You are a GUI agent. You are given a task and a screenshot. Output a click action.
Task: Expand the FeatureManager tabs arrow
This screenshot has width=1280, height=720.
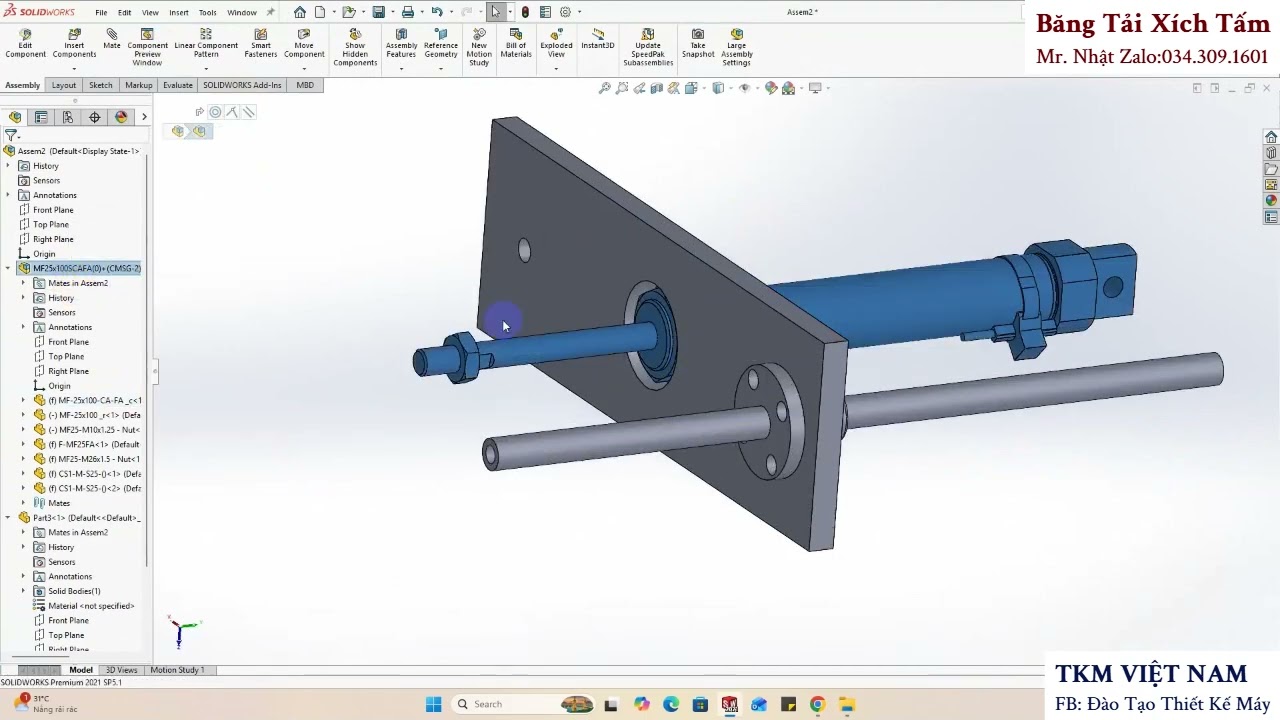(144, 117)
